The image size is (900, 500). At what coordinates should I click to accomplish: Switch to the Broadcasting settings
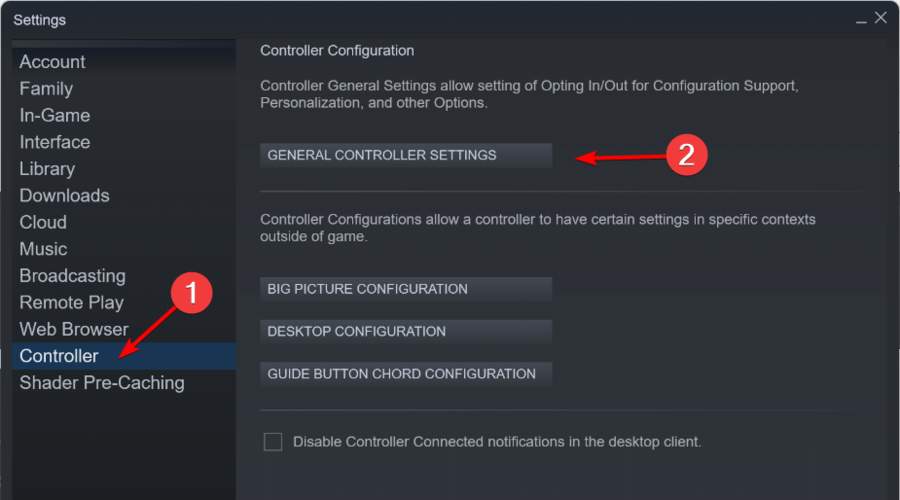(72, 276)
